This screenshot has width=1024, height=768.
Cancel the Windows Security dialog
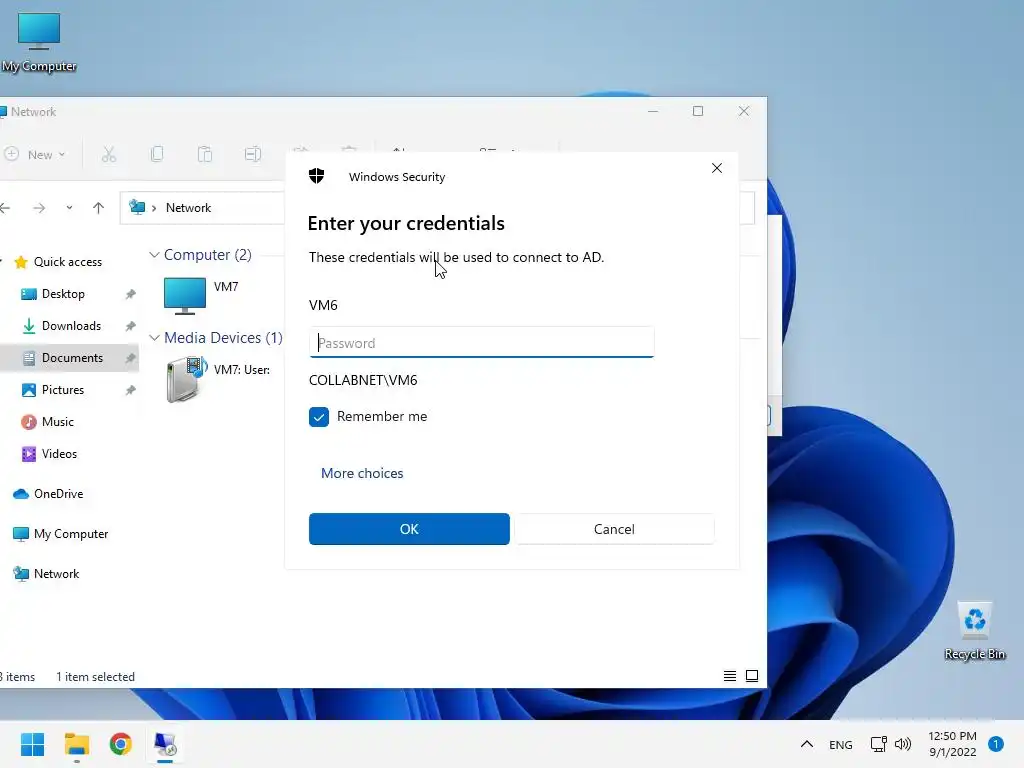pos(614,529)
